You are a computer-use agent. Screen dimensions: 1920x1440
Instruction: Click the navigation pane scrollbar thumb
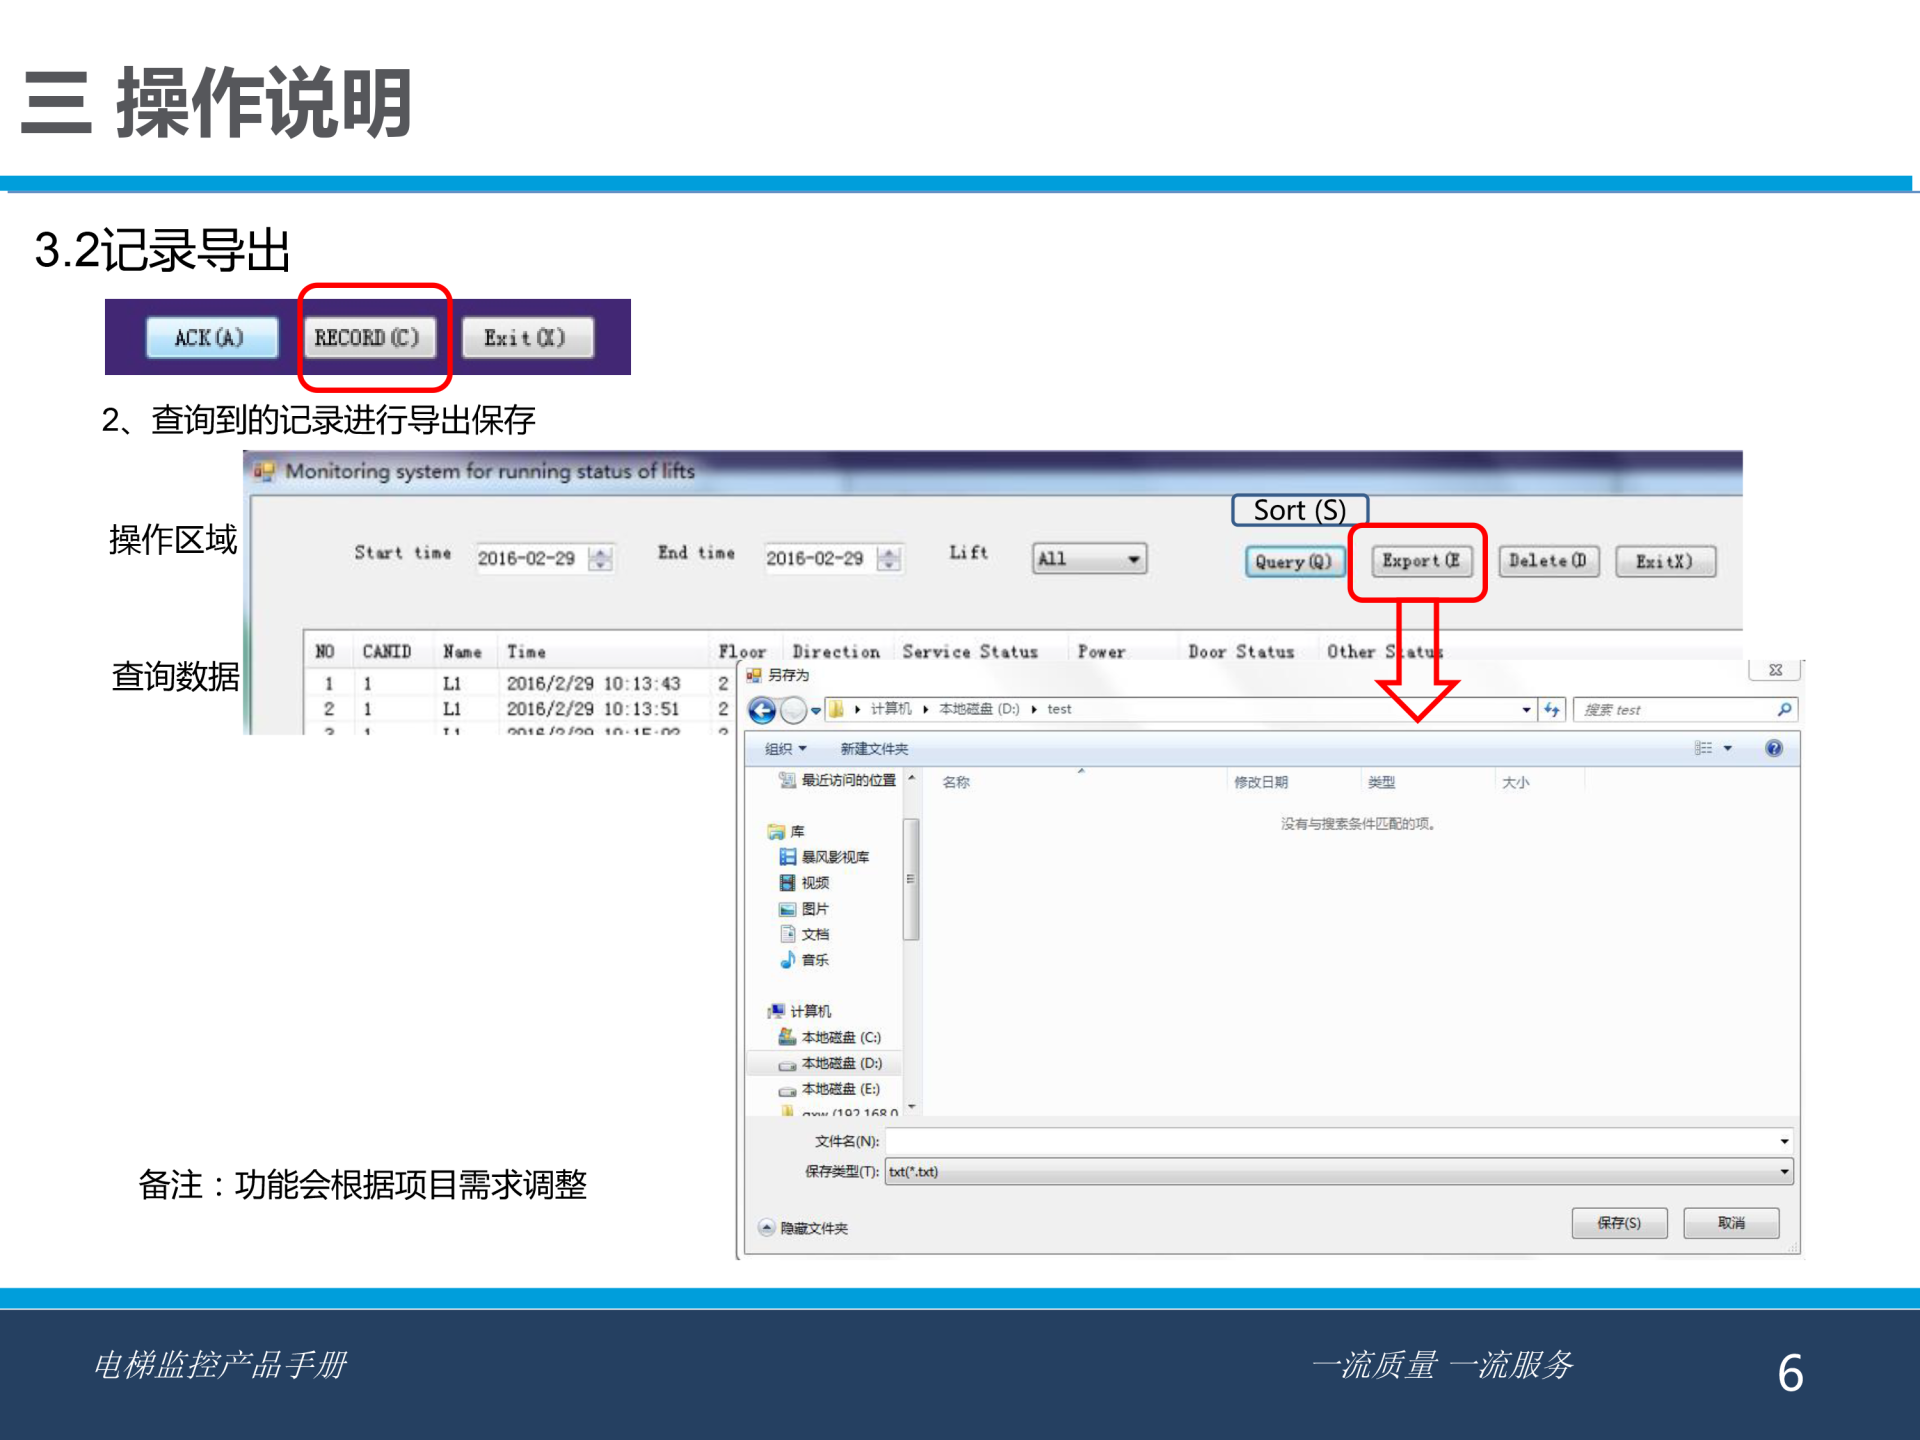pos(911,880)
